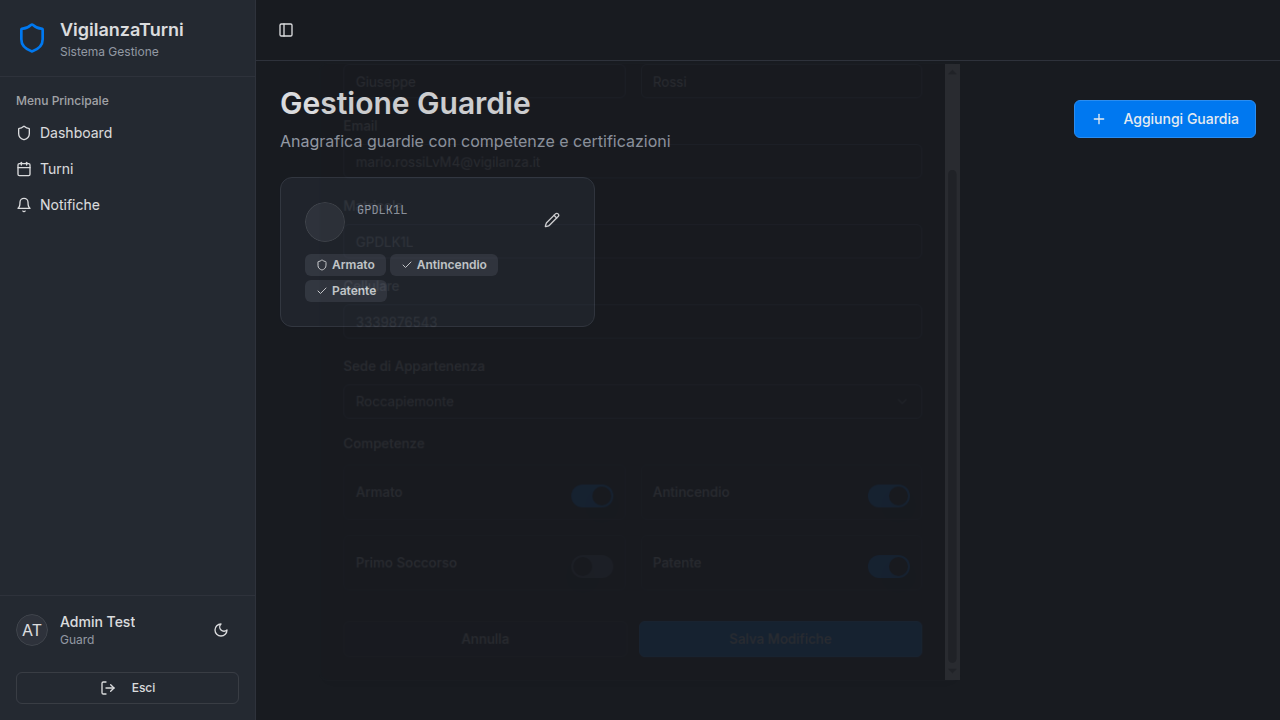
Task: Click the pencil edit icon on the guard card
Action: point(552,220)
